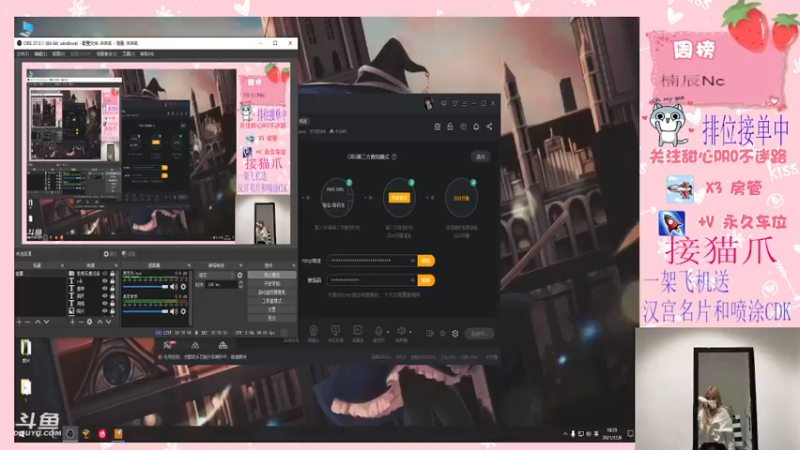Hide the image source in OBS sources list
Screen dimensions: 800x450
(x=105, y=311)
